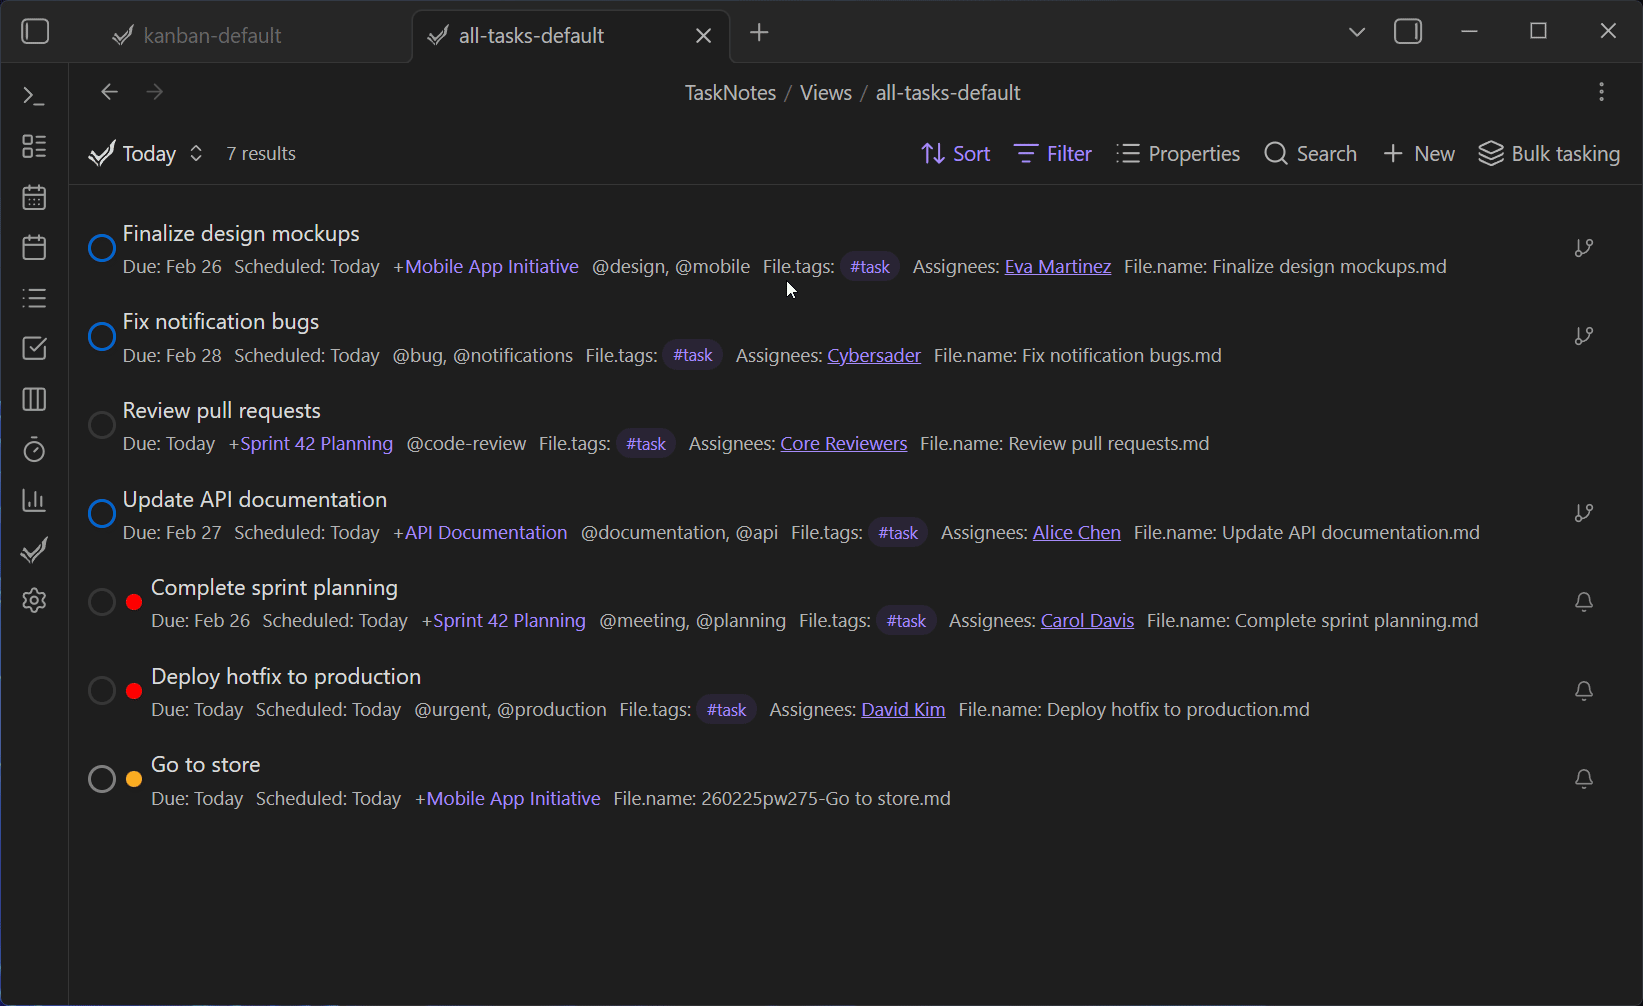Open the Sort options
This screenshot has height=1006, width=1643.
coord(955,153)
